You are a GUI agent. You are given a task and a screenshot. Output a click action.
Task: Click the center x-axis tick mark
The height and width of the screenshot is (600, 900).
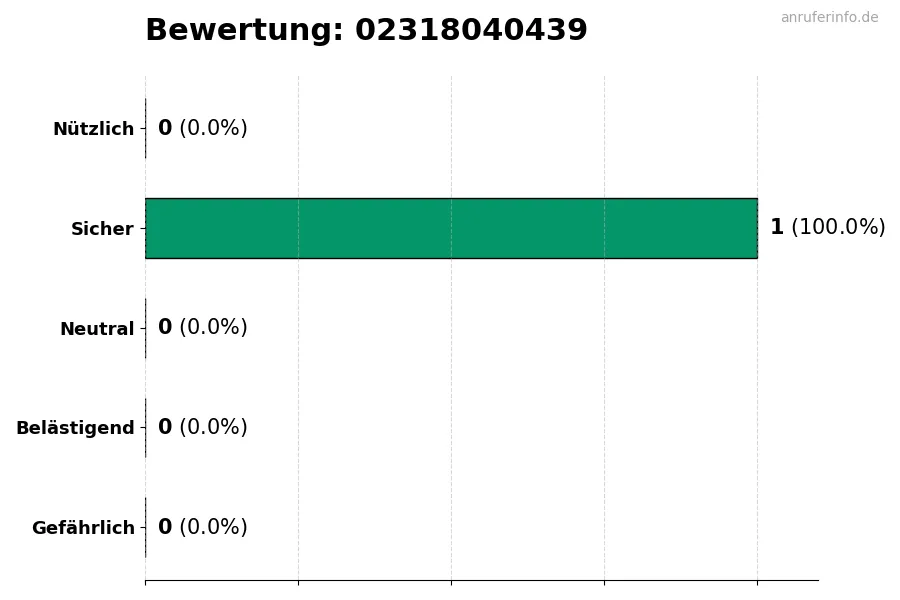pyautogui.click(x=451, y=582)
